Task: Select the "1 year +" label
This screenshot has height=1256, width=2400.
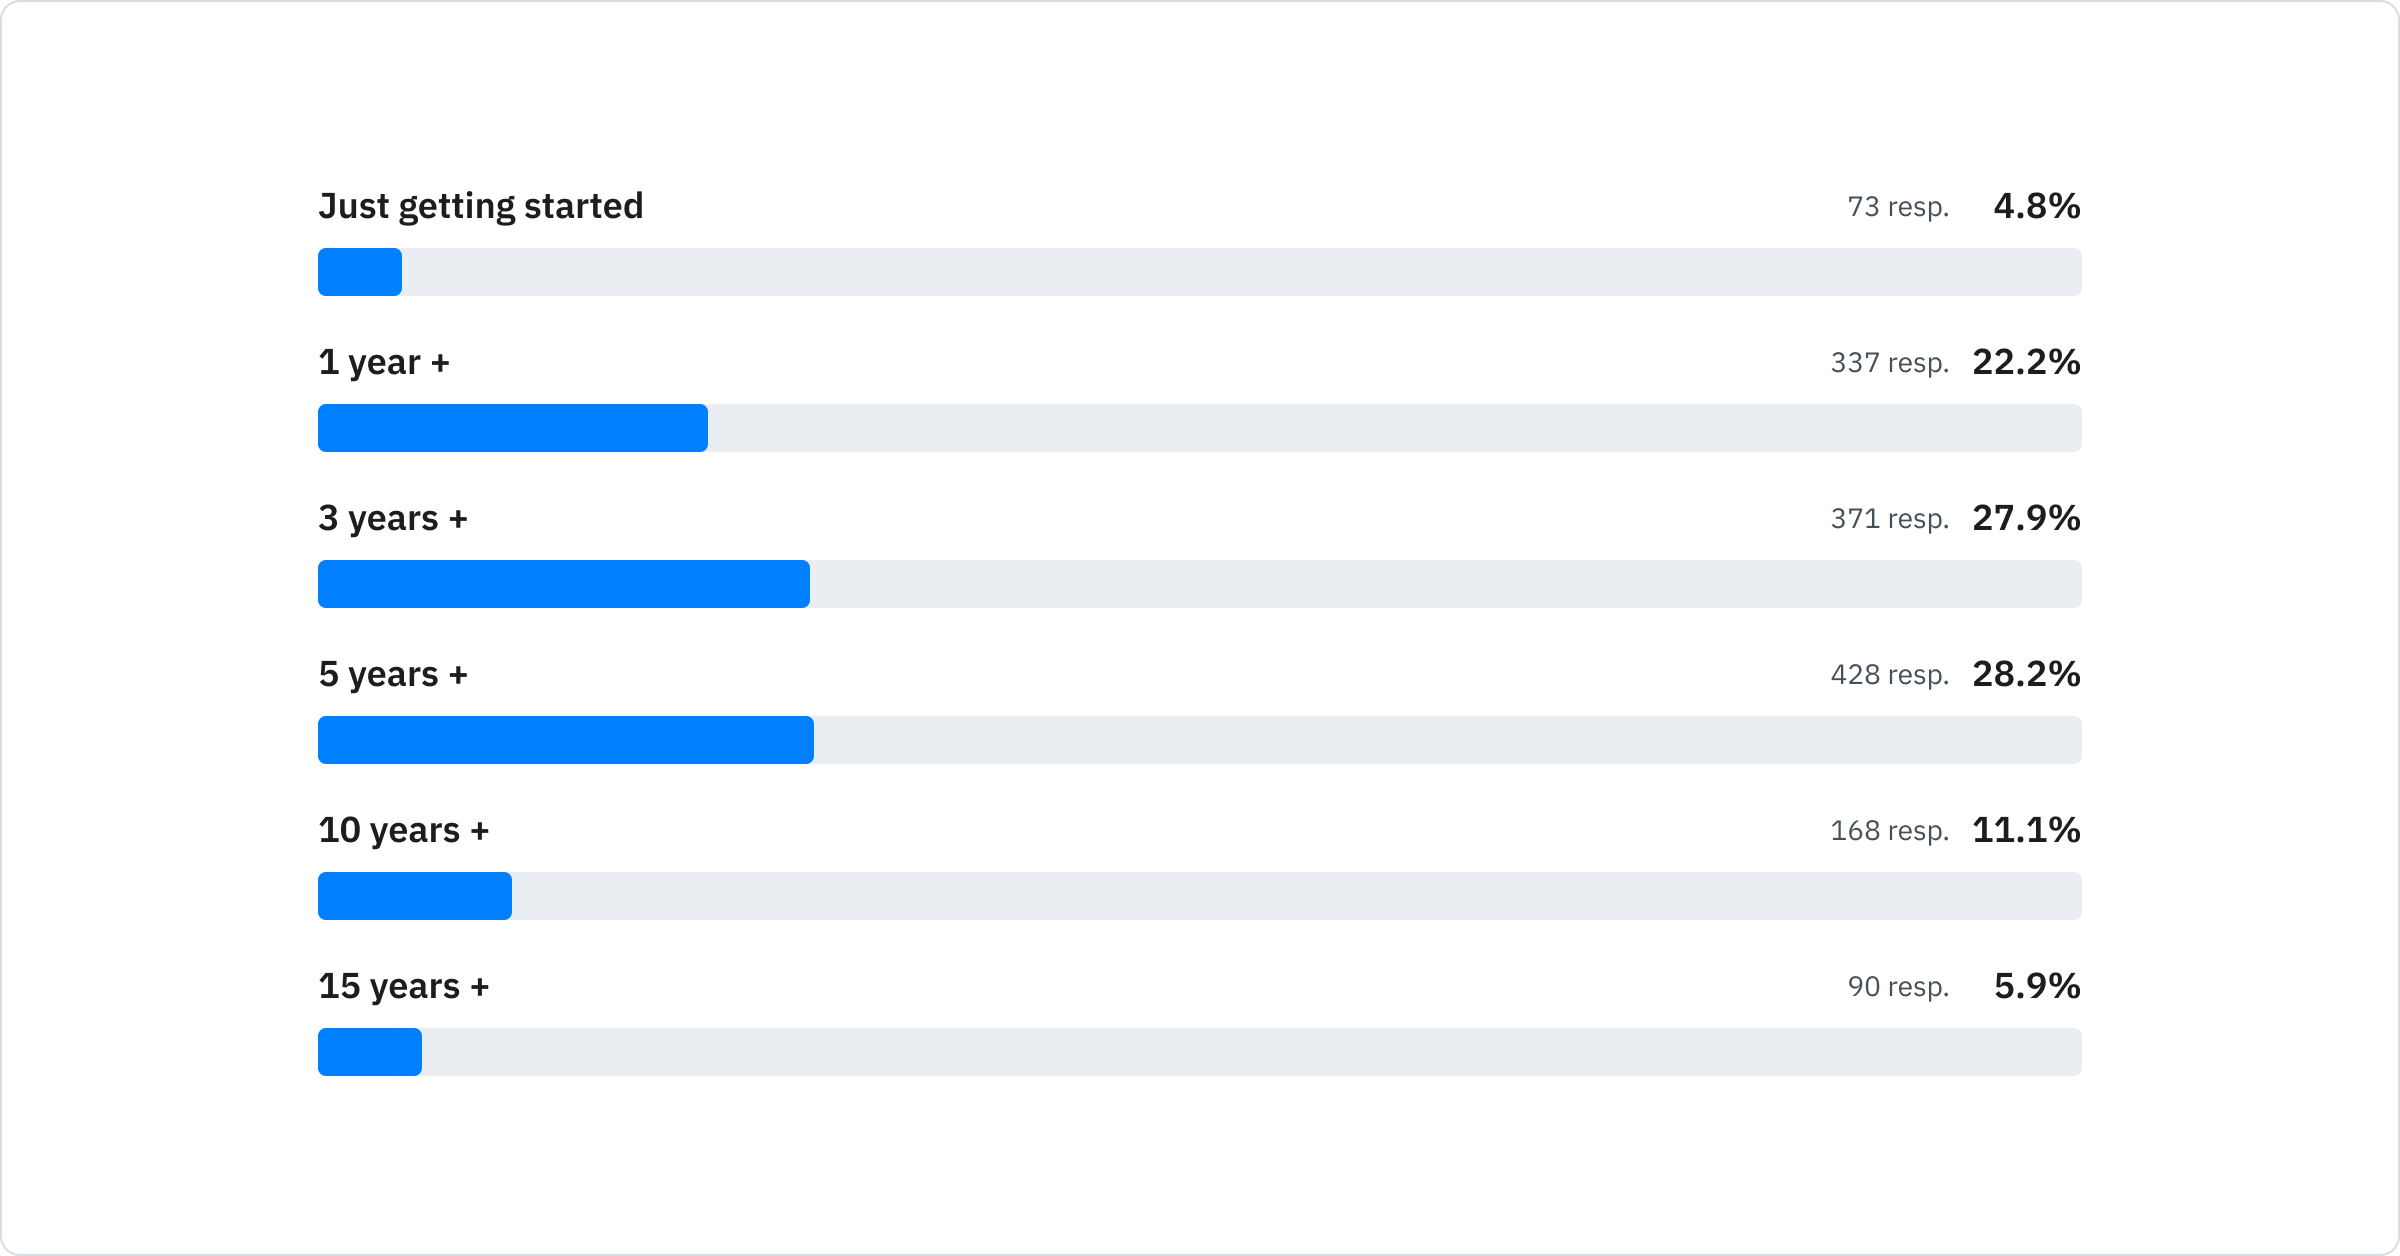Action: (384, 362)
